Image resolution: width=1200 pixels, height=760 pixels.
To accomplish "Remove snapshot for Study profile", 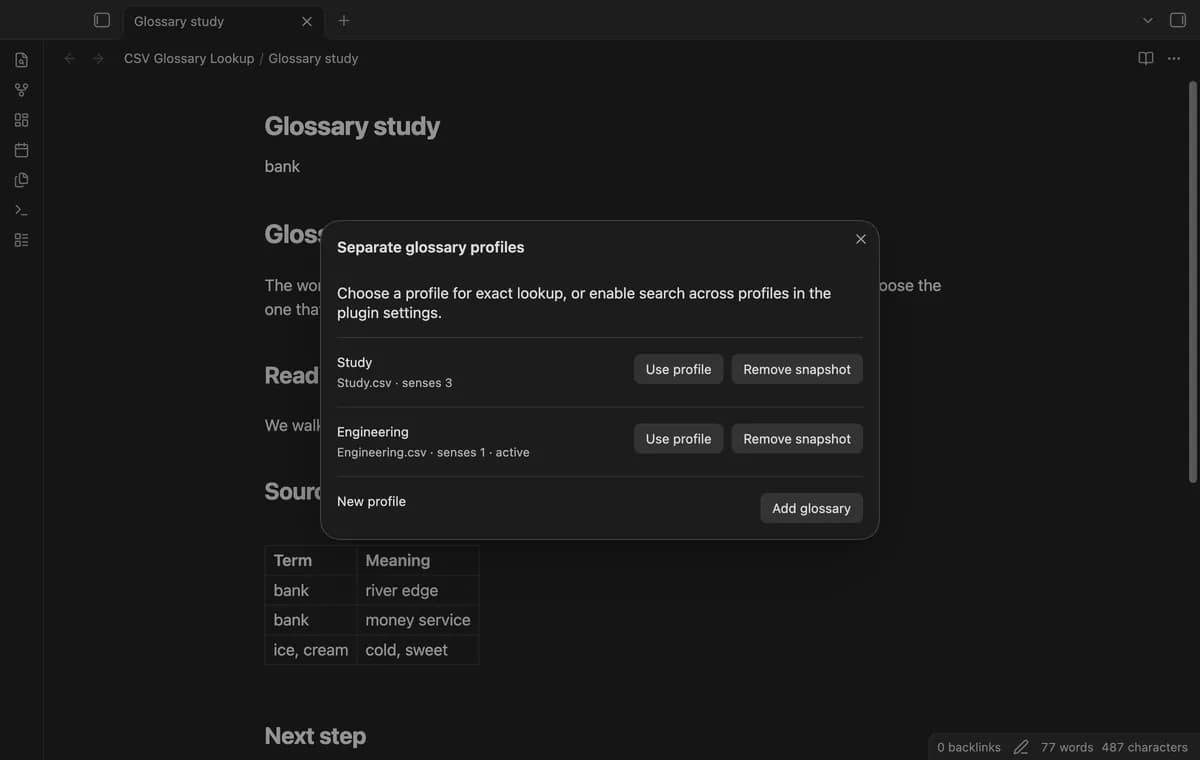I will pos(797,369).
